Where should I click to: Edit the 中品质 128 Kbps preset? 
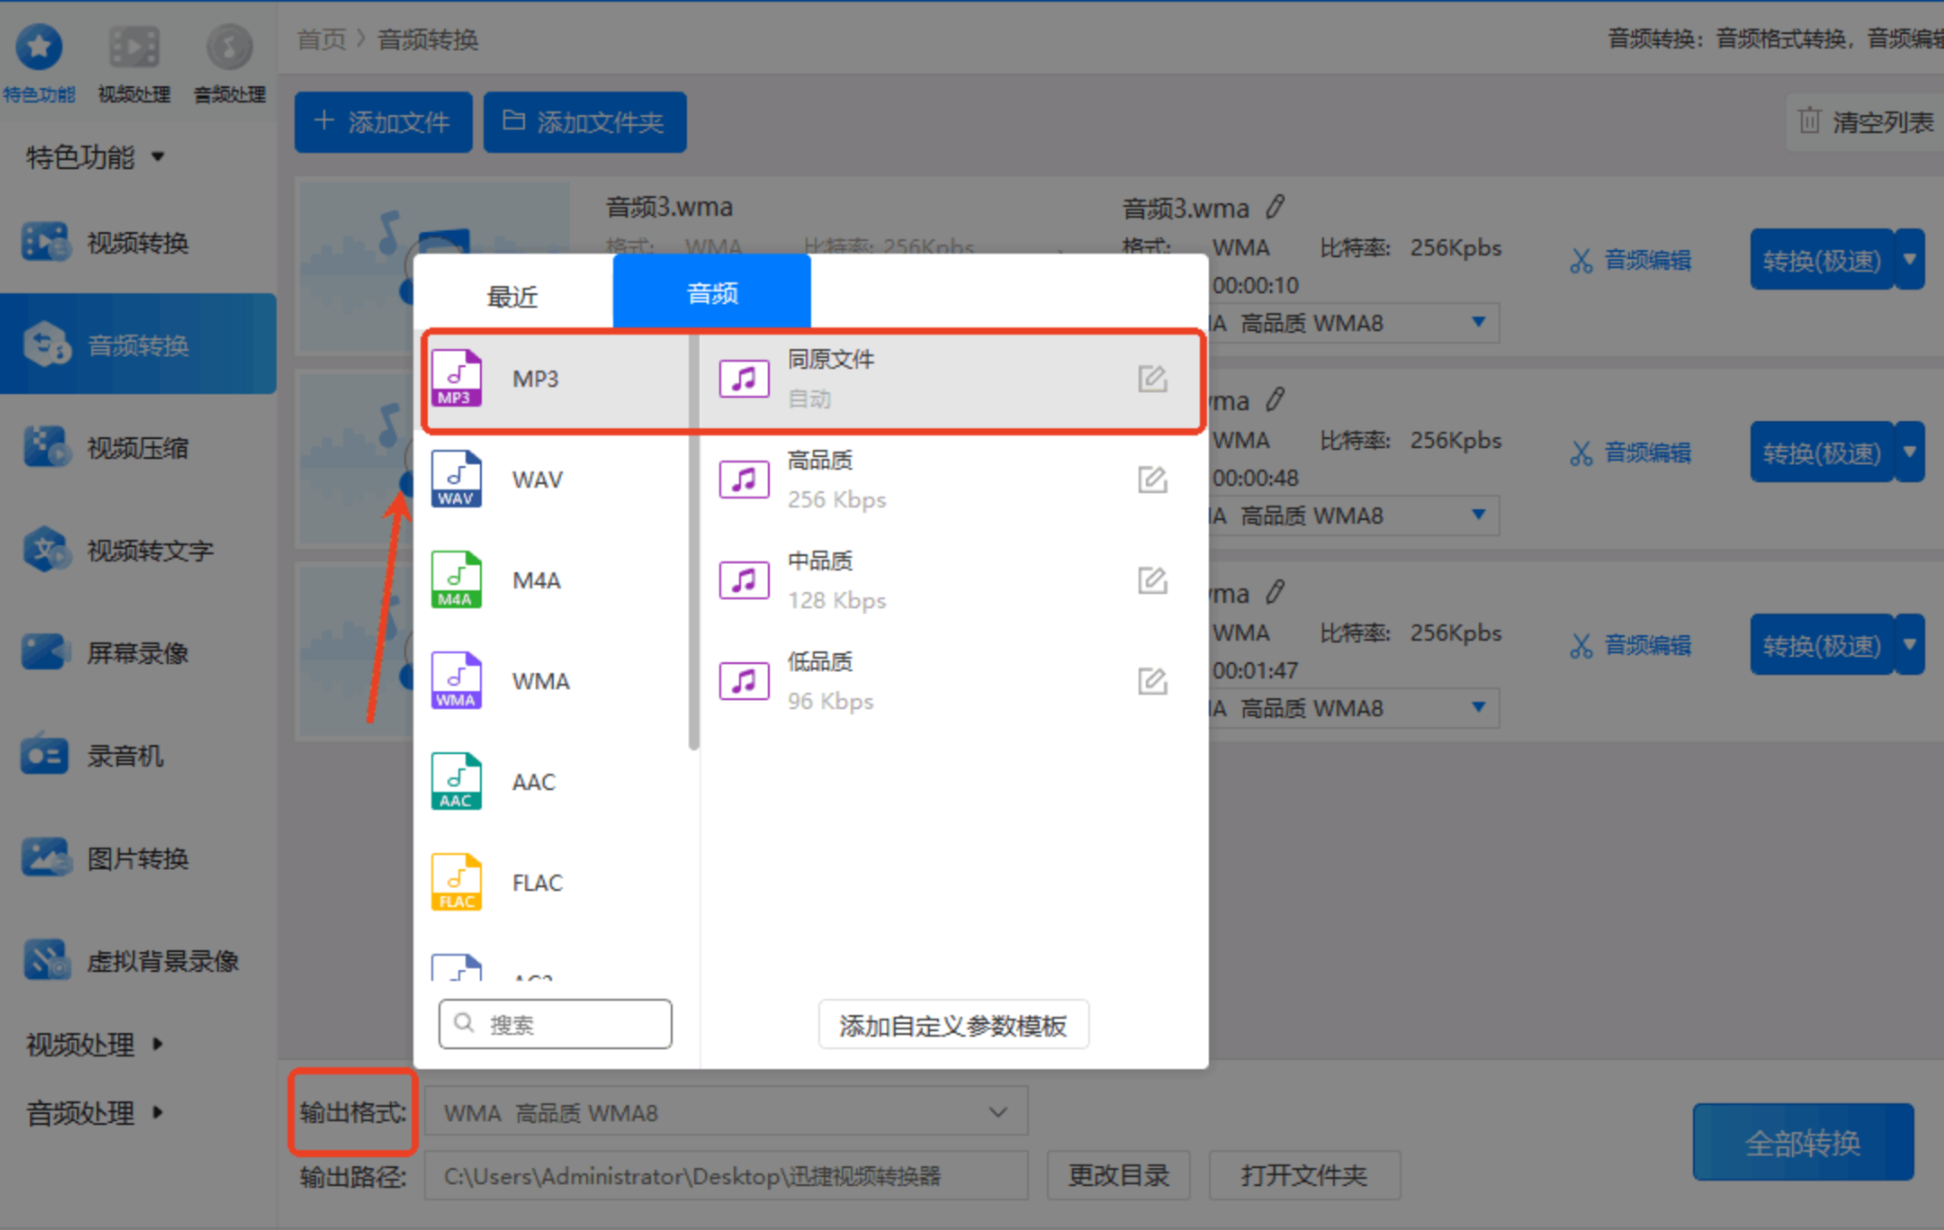coord(1152,580)
